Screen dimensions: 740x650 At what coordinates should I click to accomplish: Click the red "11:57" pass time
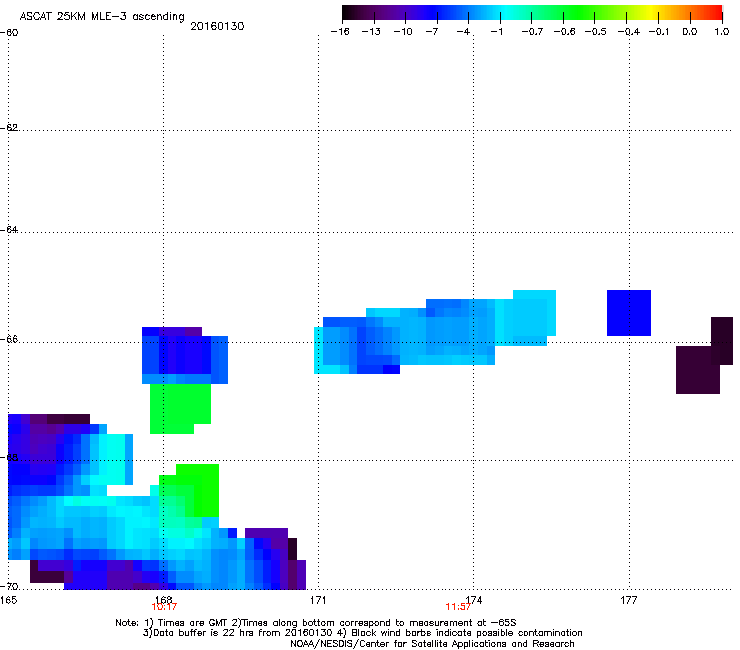tap(458, 607)
